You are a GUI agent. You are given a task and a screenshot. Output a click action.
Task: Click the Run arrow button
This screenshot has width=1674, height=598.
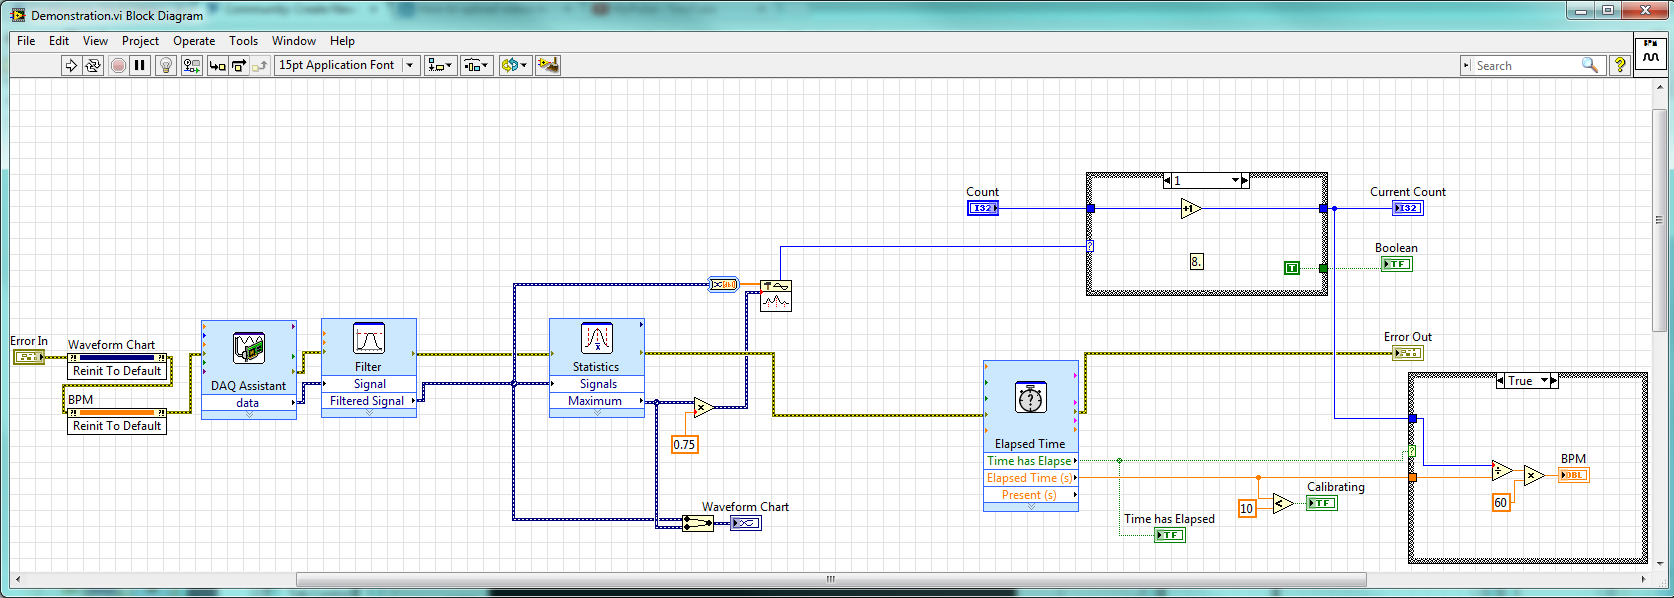click(x=71, y=65)
